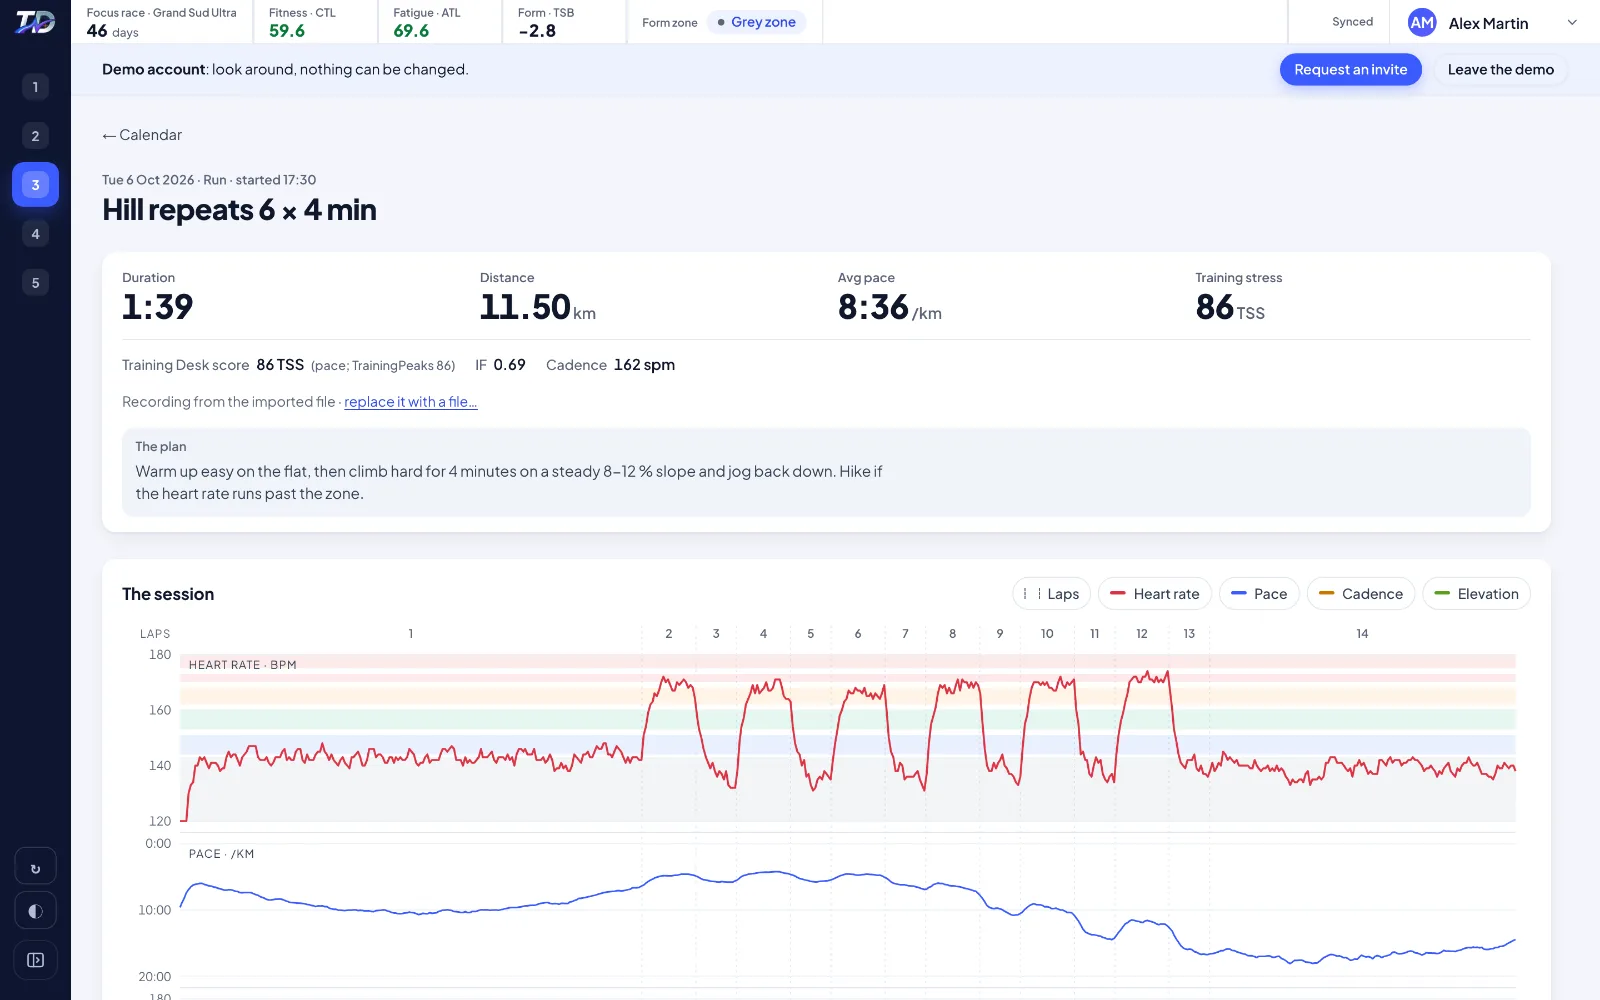Click the AM user avatar
The image size is (1600, 1000).
[x=1422, y=22]
